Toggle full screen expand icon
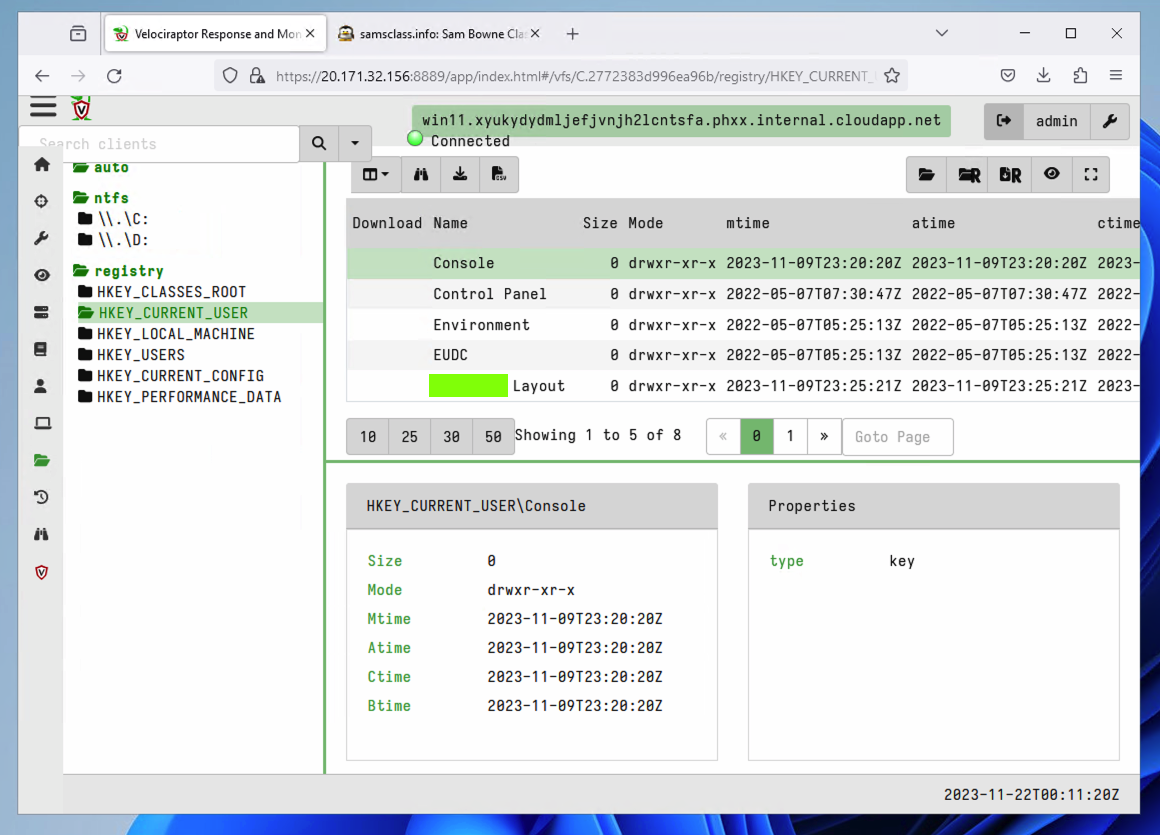The width and height of the screenshot is (1160, 835). coord(1090,175)
